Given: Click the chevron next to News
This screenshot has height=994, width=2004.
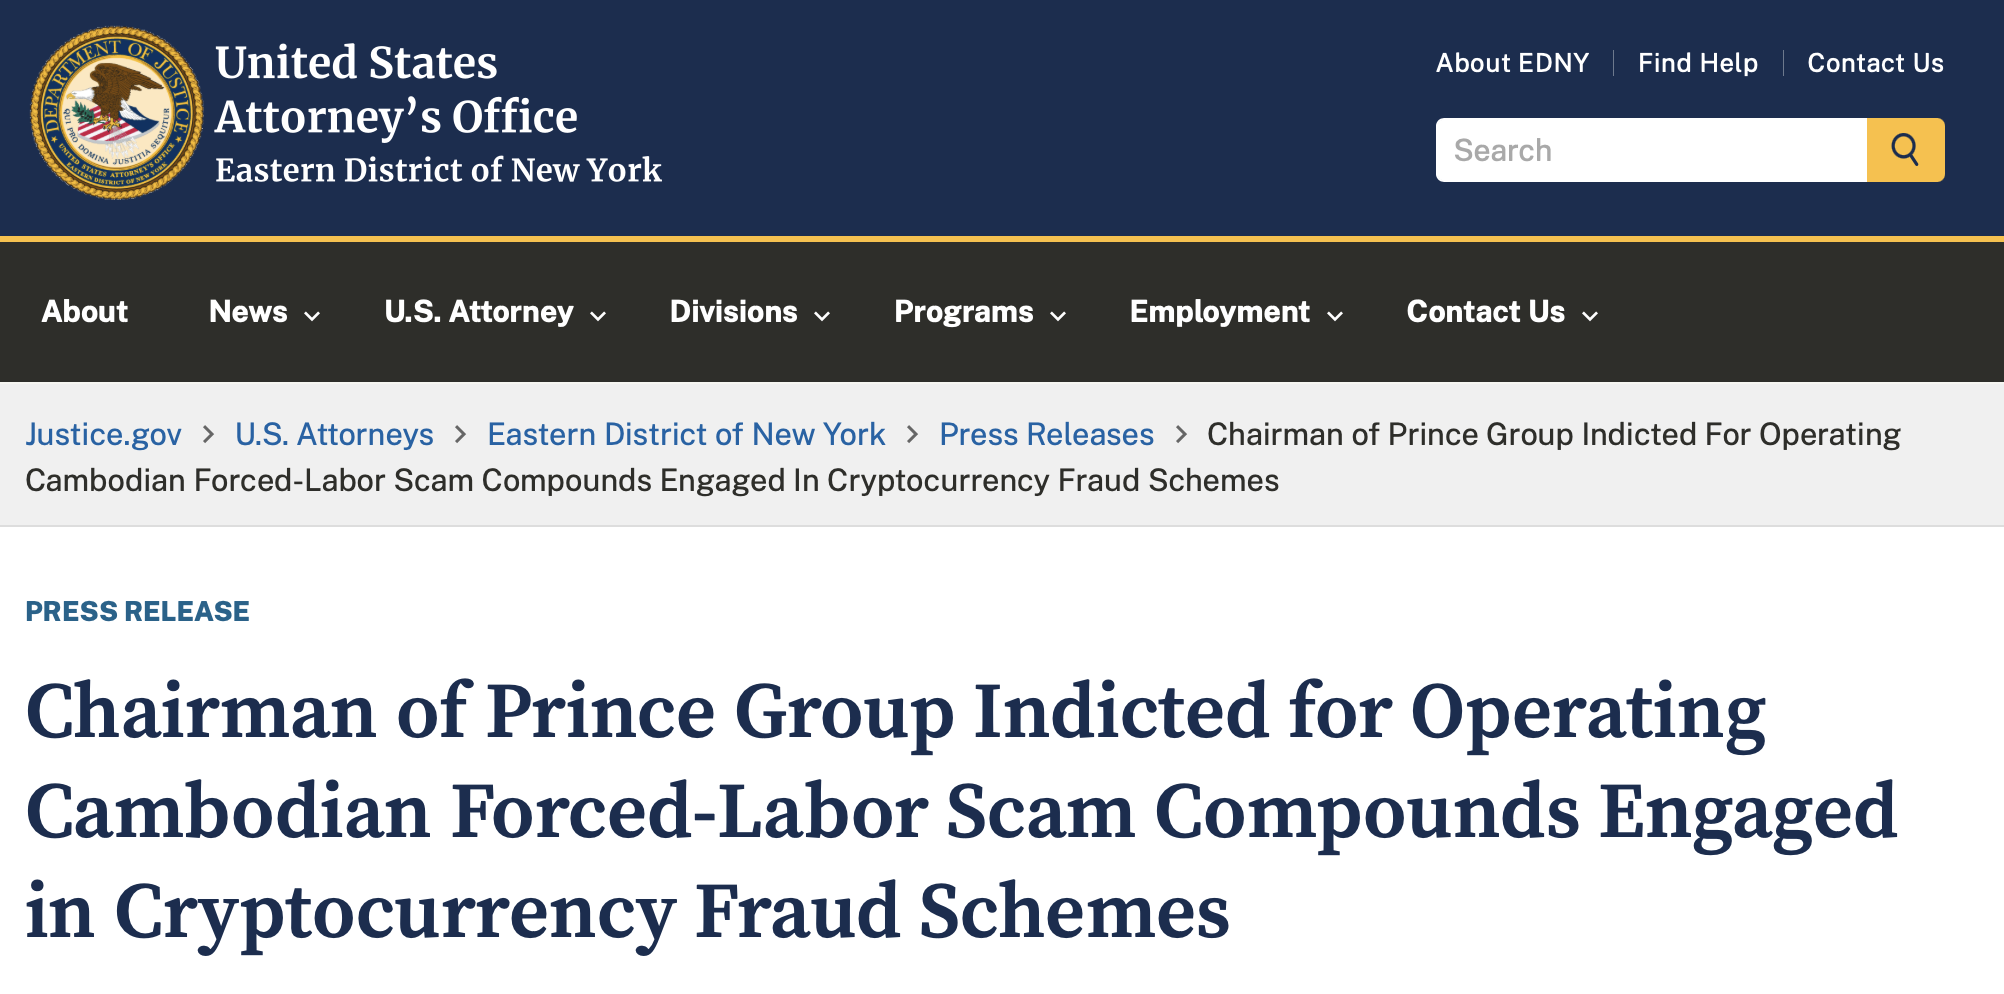Looking at the screenshot, I should (x=312, y=316).
